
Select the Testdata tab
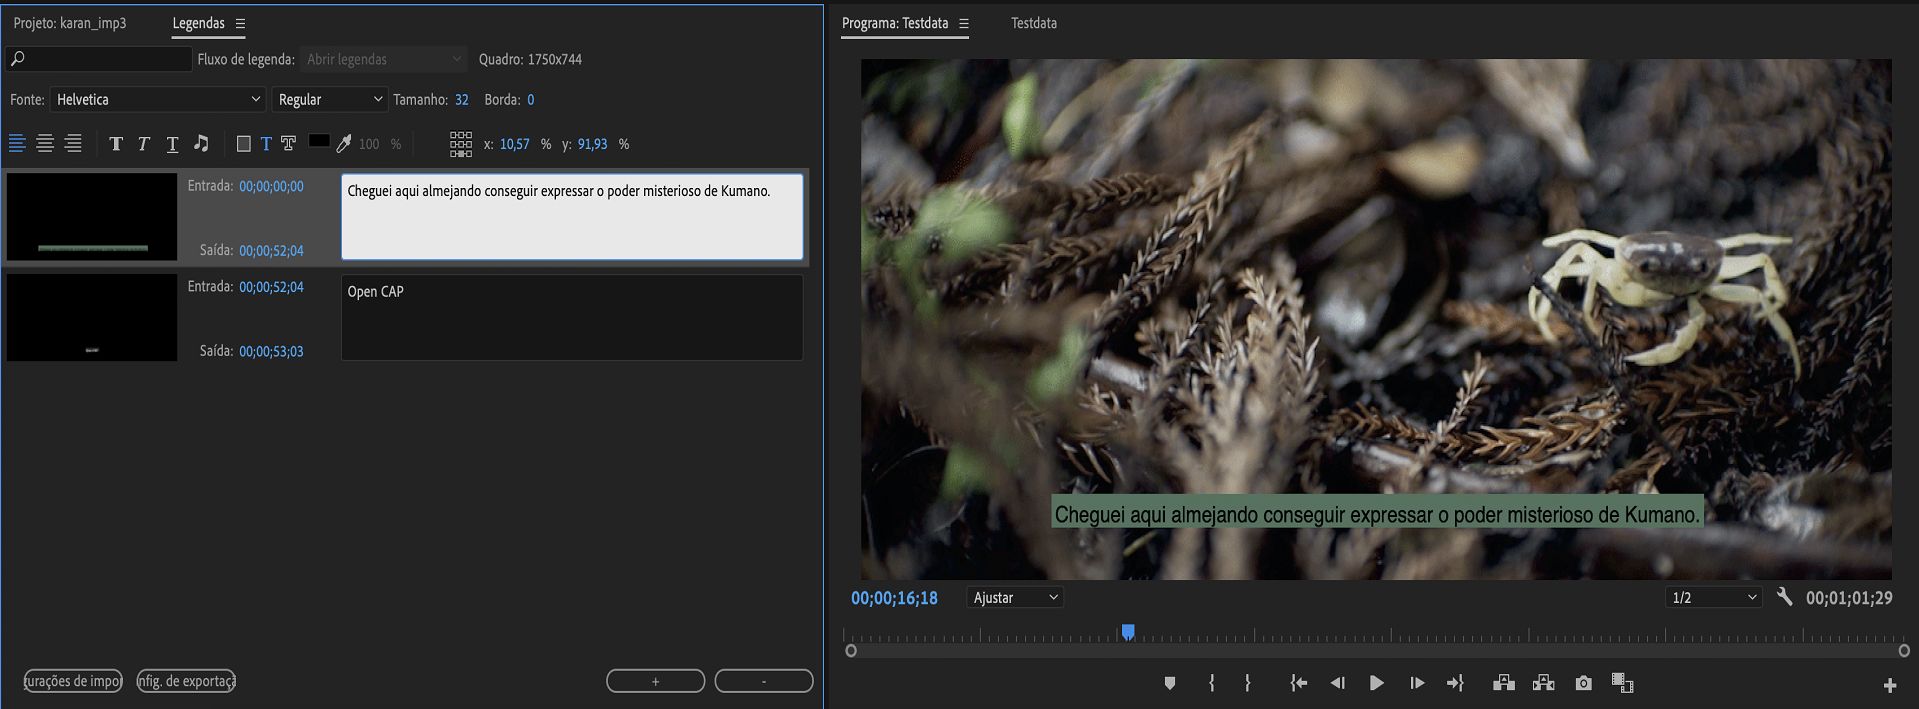coord(1033,23)
